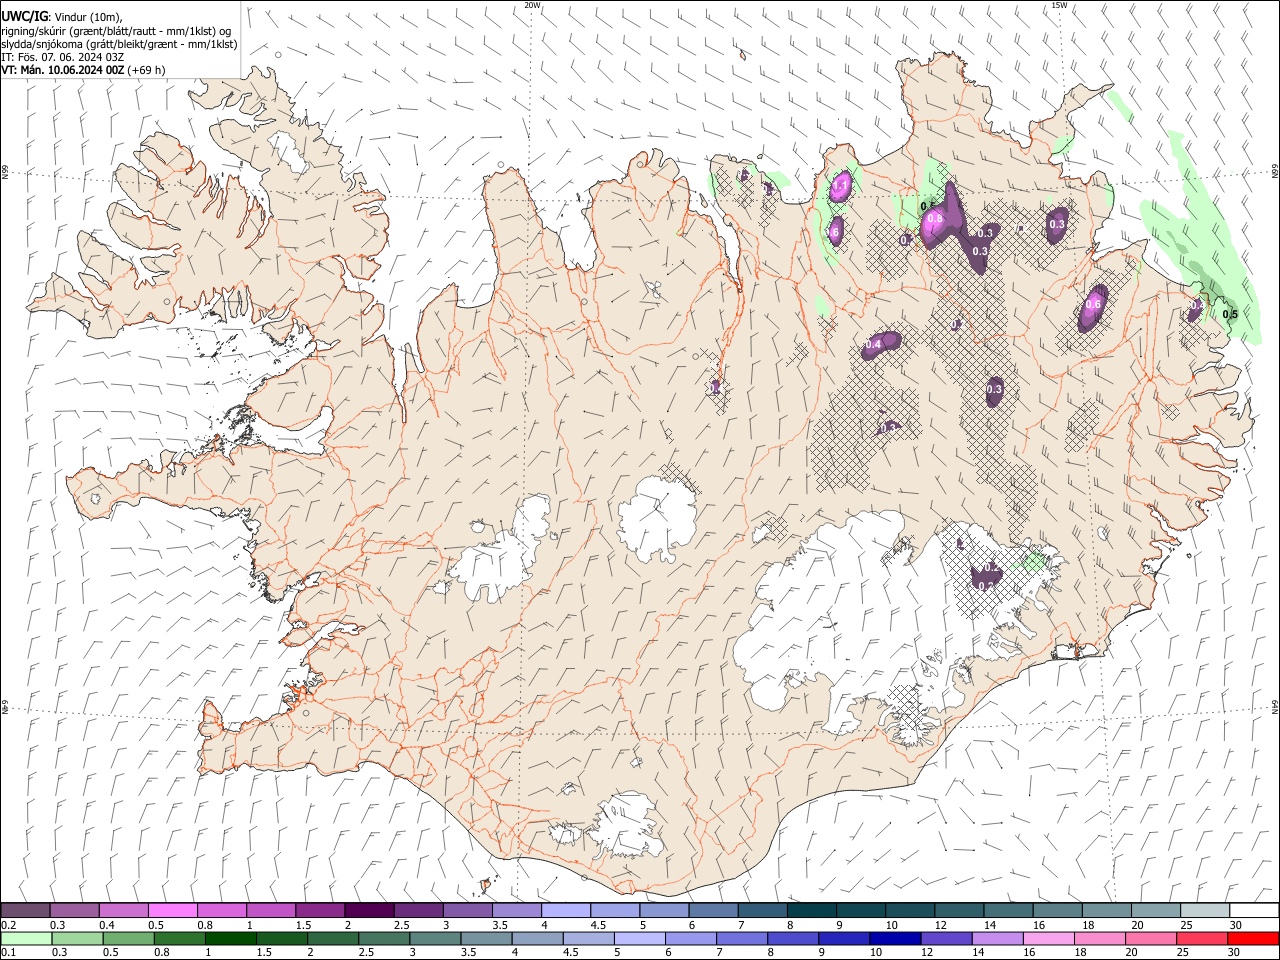This screenshot has width=1280, height=960.
Task: Pick darkest purple upper swatch labelled 2
Action: coord(368,910)
